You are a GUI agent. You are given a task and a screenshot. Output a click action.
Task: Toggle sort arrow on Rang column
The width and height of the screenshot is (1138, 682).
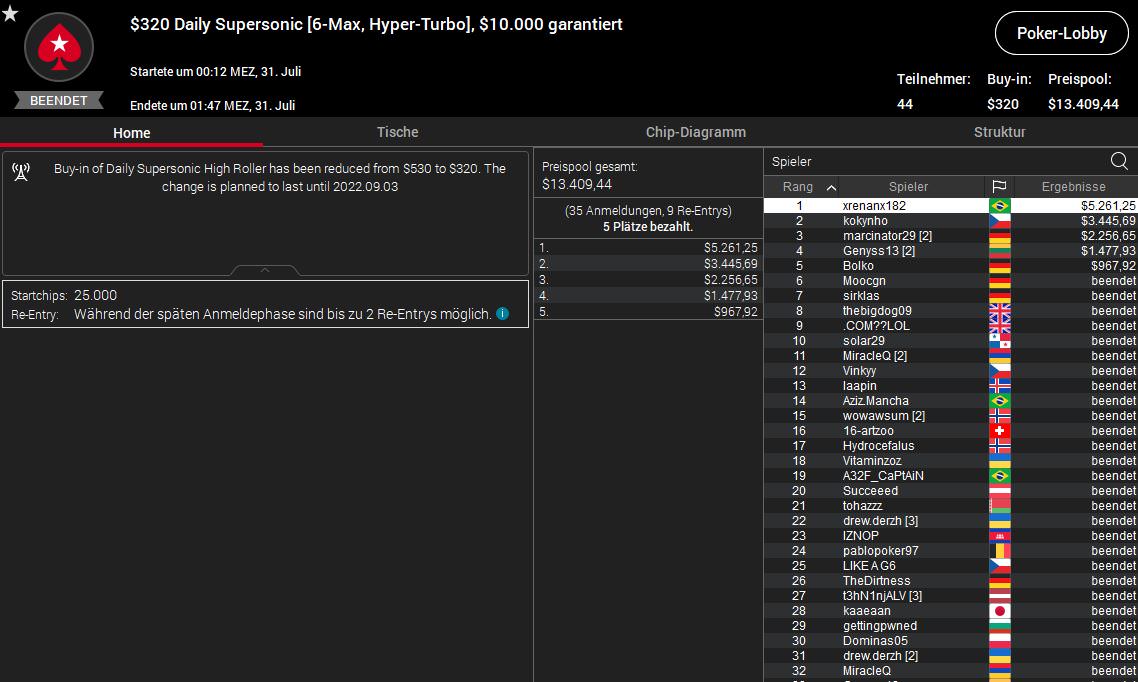tap(831, 187)
